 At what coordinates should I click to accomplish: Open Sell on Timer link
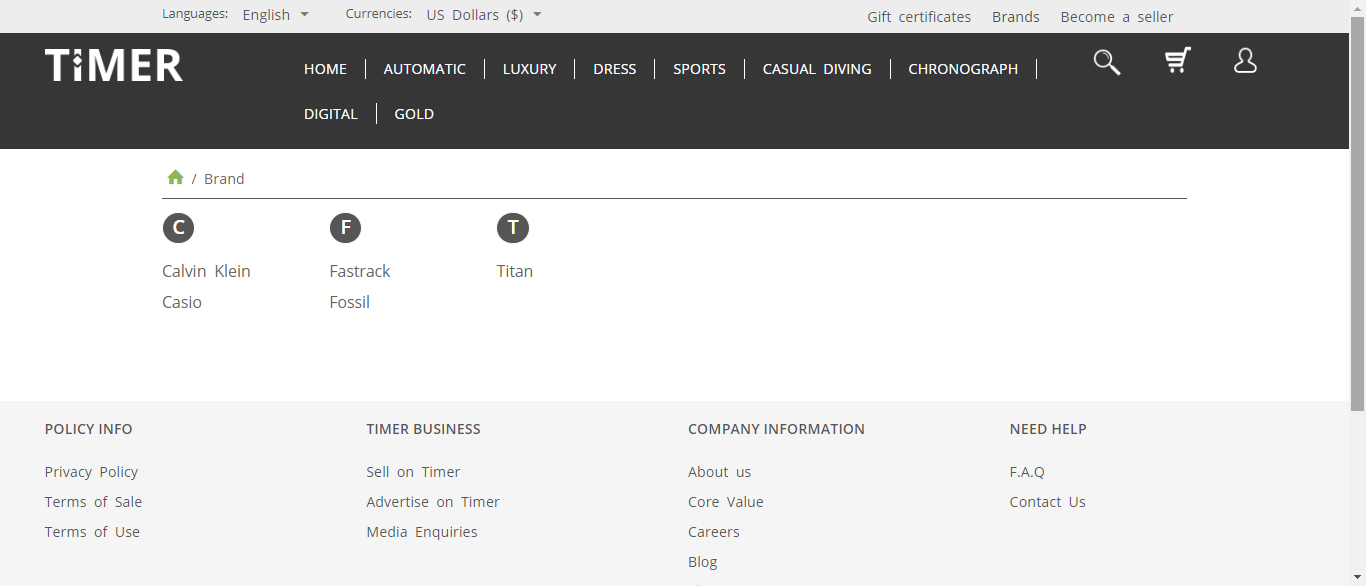click(413, 472)
